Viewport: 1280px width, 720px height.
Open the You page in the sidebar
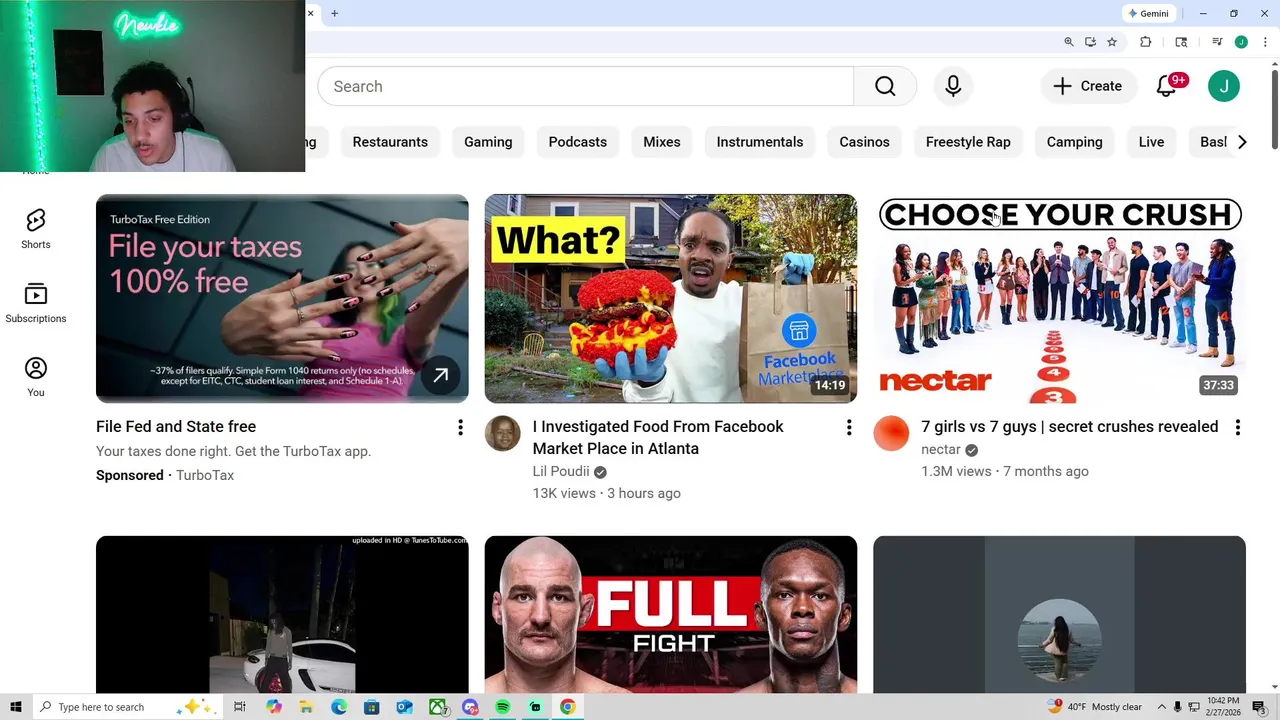coord(36,377)
